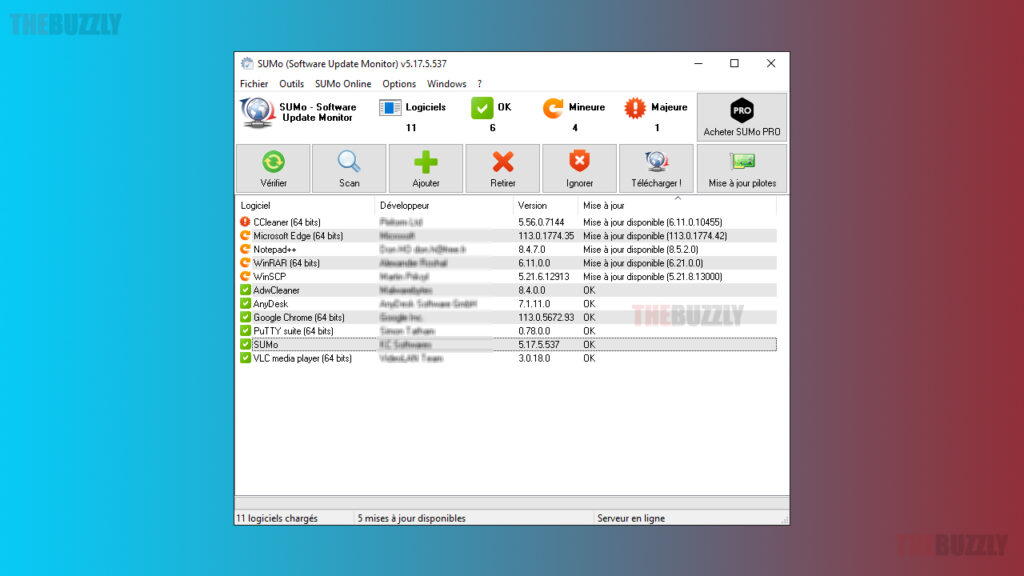Click the Vérifier refresh icon
The image size is (1024, 576).
tap(273, 162)
